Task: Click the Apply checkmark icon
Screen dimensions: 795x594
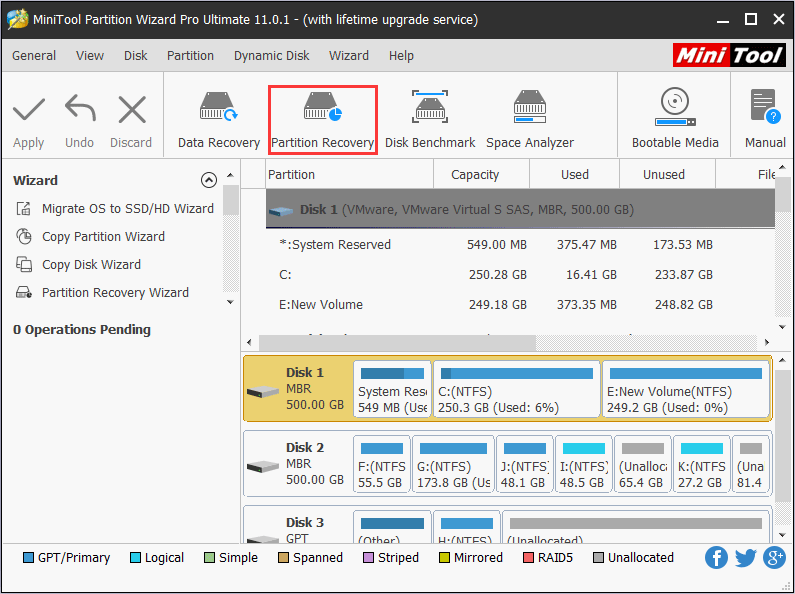Action: pos(29,110)
